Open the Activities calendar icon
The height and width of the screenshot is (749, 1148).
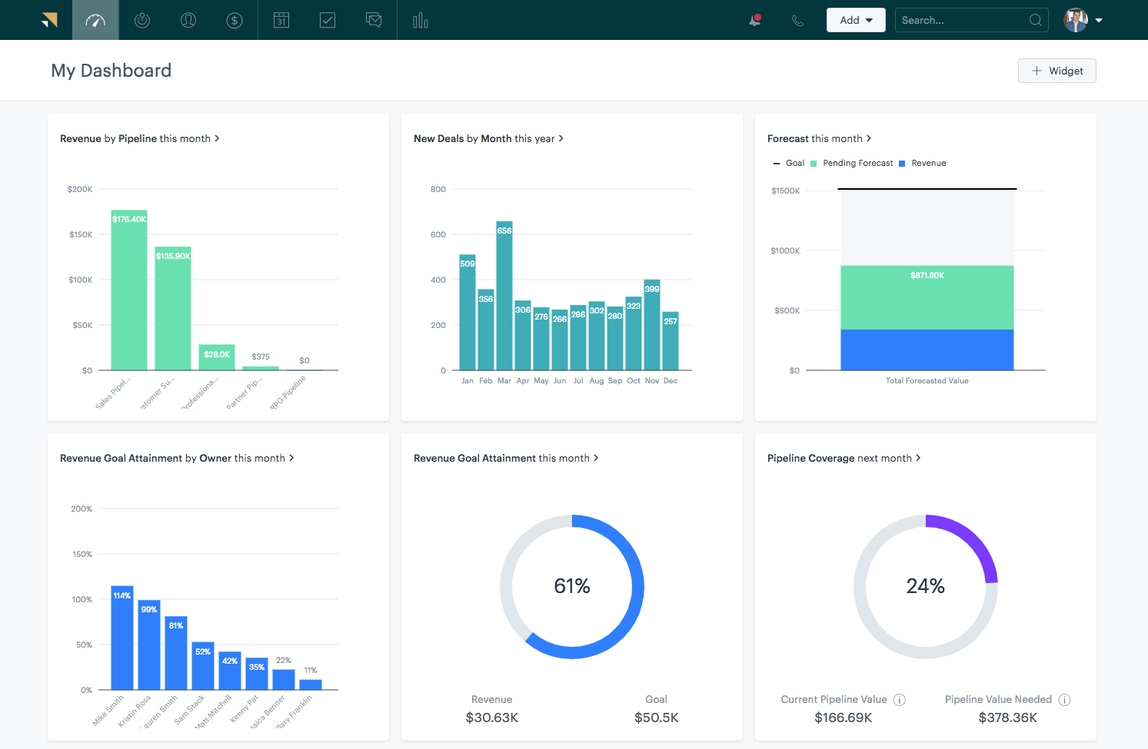coord(281,19)
